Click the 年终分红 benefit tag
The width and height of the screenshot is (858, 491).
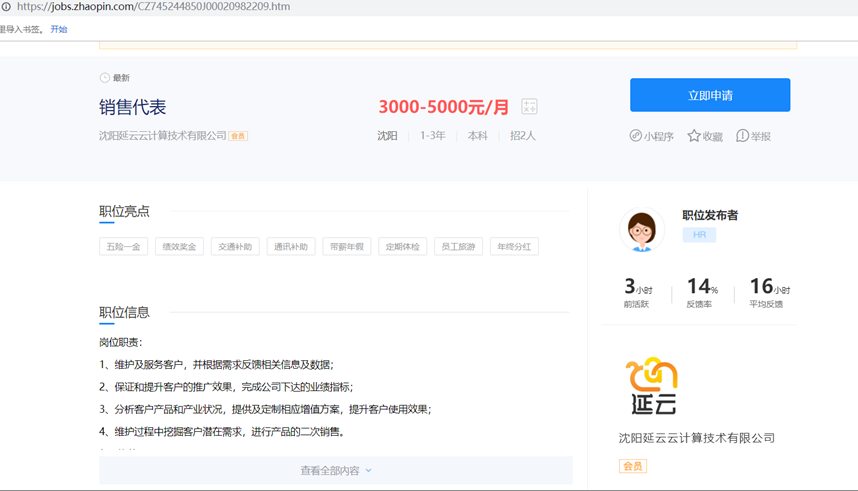514,246
